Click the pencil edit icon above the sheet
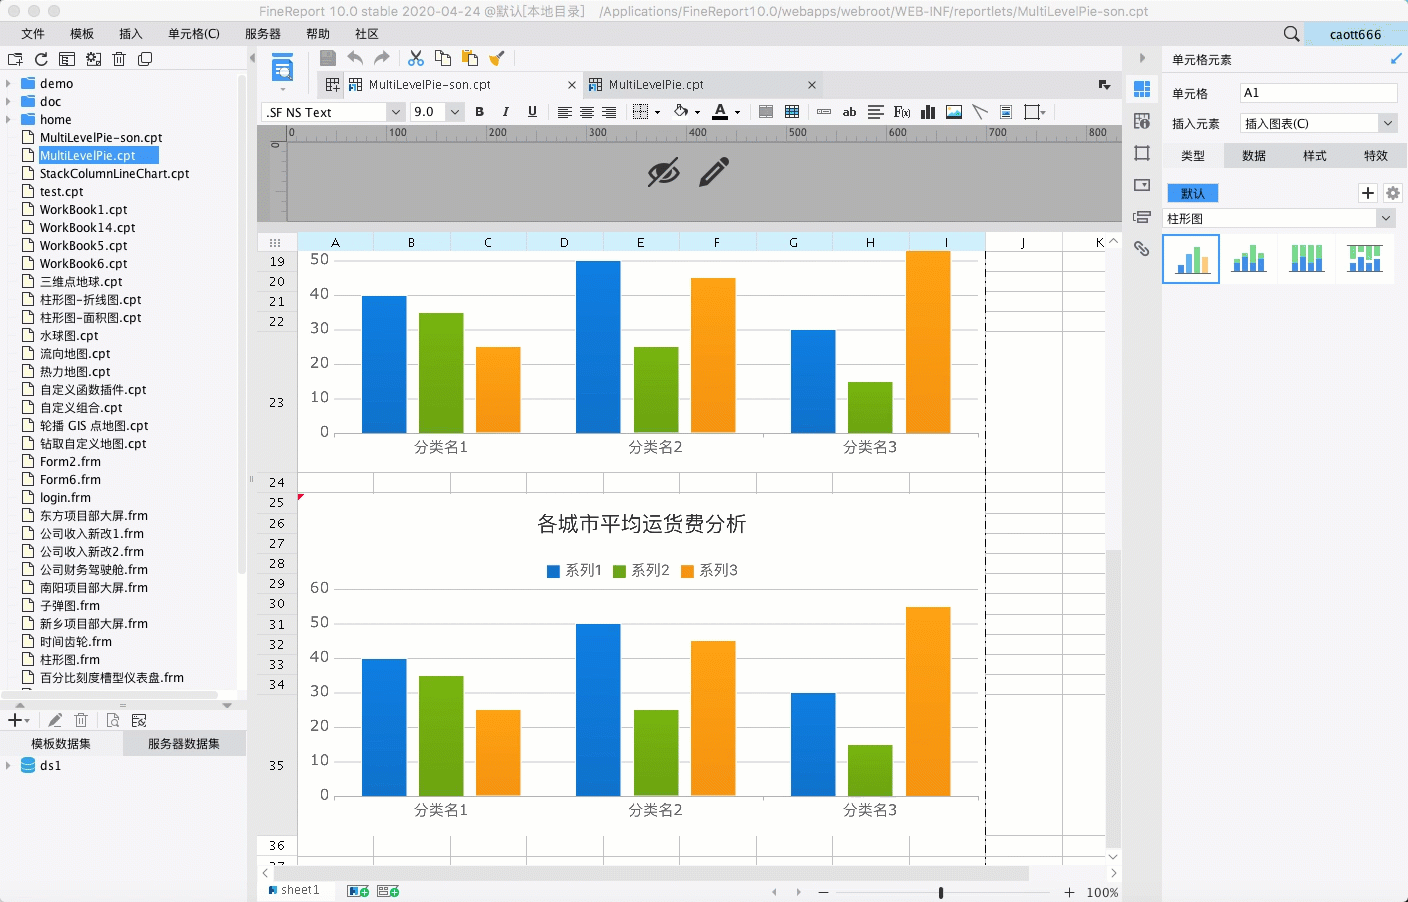This screenshot has height=902, width=1408. [x=714, y=172]
